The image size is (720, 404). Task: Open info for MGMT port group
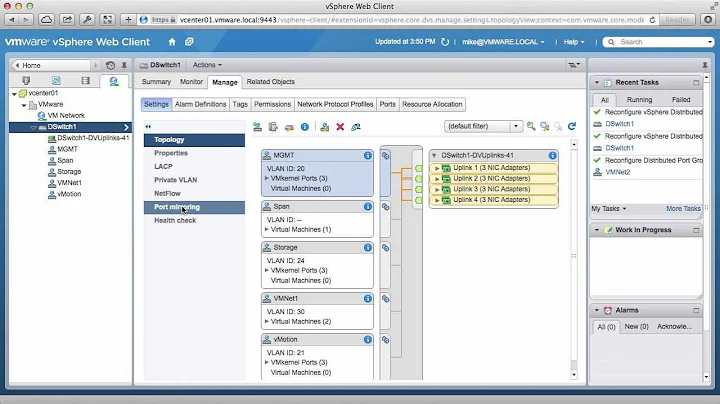point(368,156)
